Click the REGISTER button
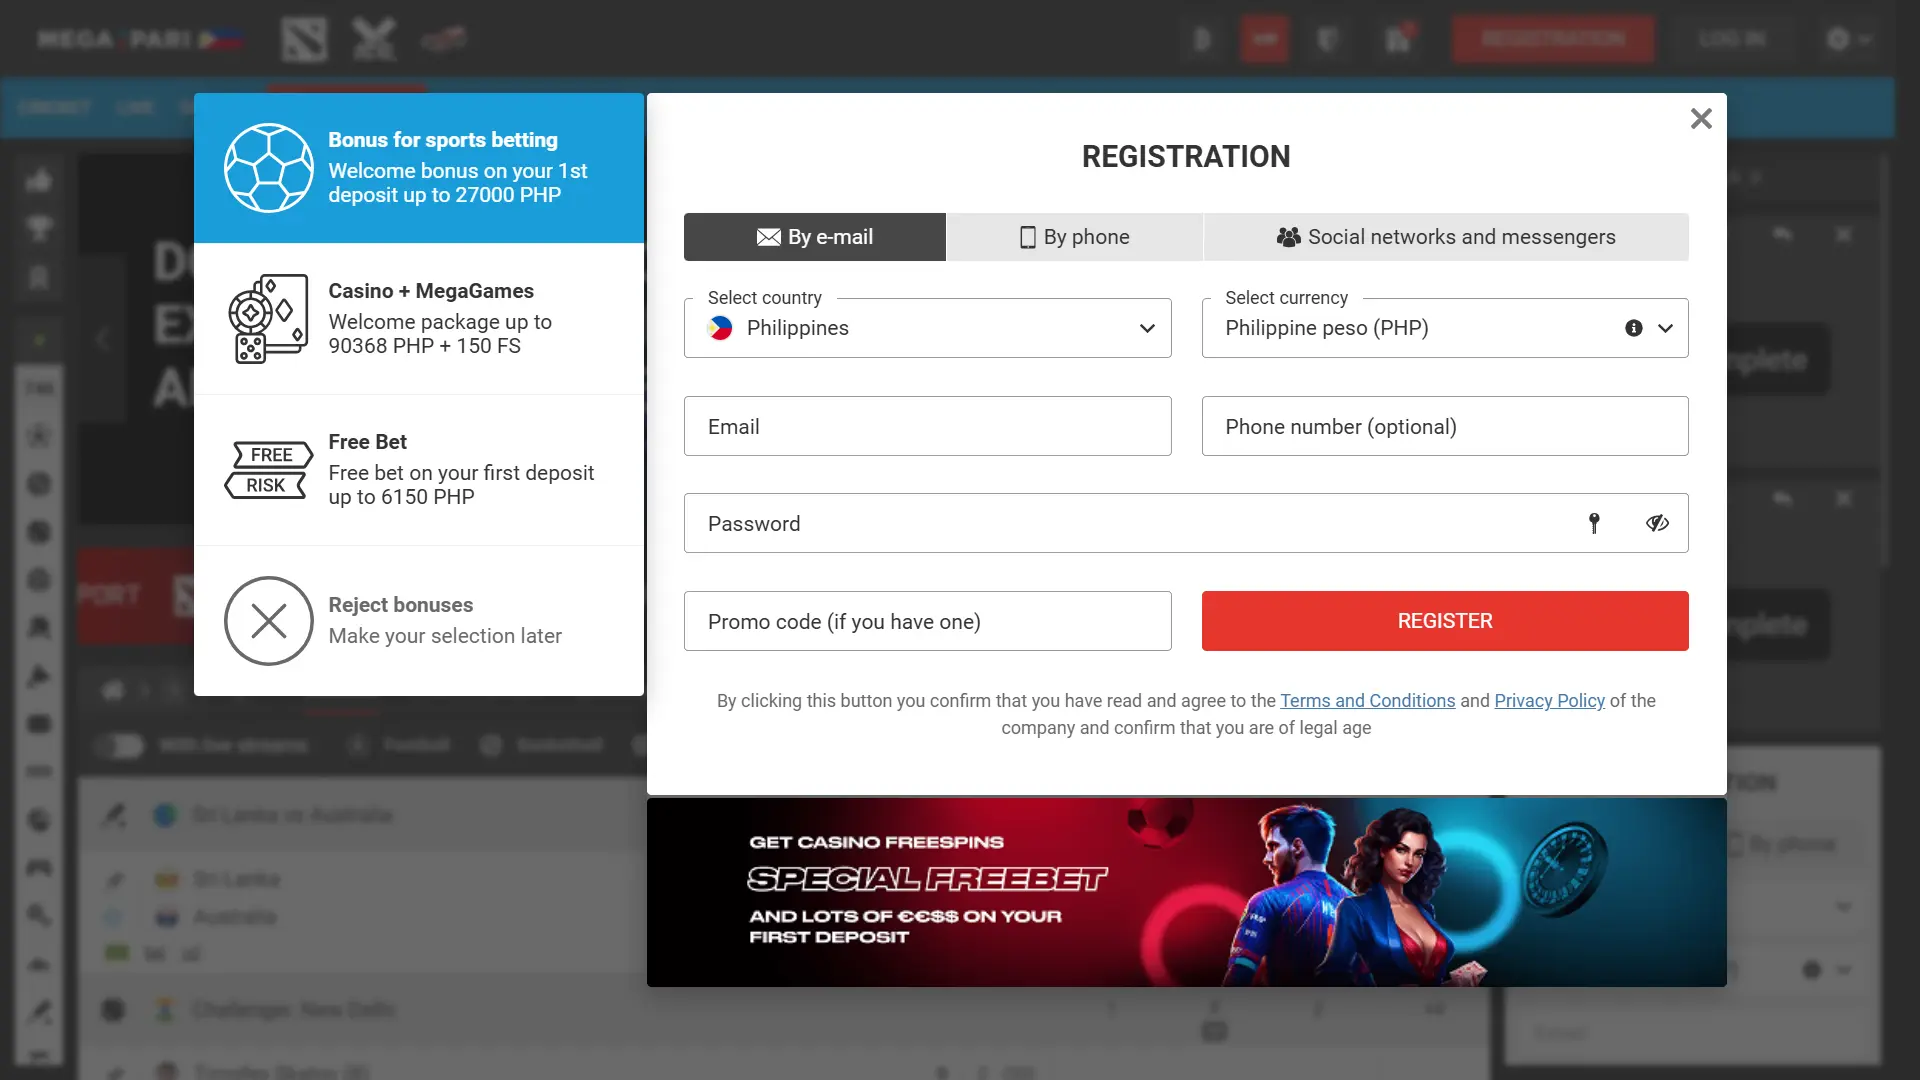1920x1080 pixels. click(x=1444, y=620)
